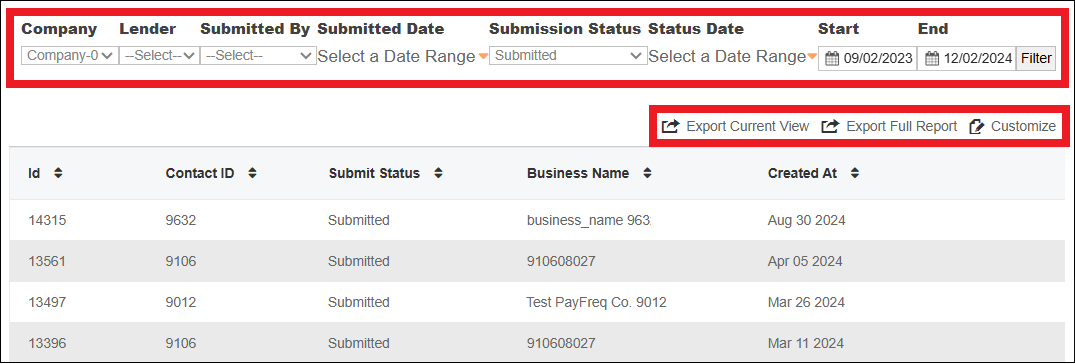Expand Submitted Date range picker
The height and width of the screenshot is (364, 1075).
pyautogui.click(x=402, y=57)
